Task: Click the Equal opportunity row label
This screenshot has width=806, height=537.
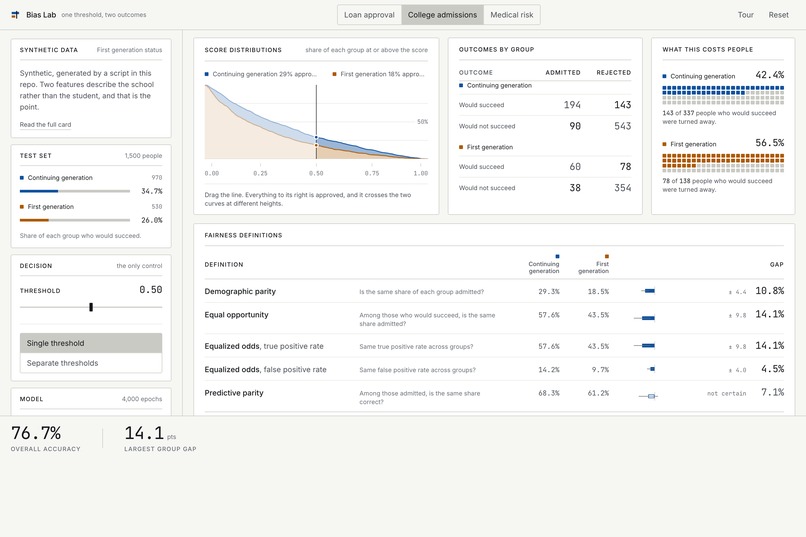Action: pos(236,314)
